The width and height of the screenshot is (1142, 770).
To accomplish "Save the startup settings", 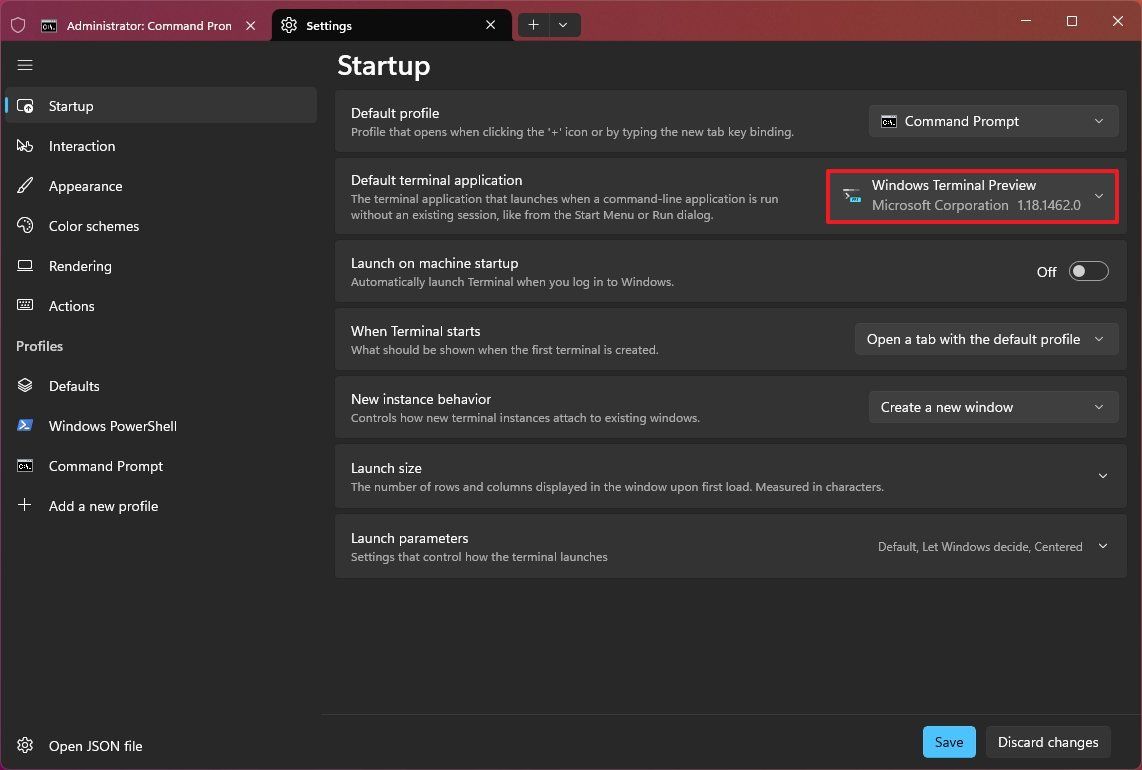I will (x=948, y=742).
